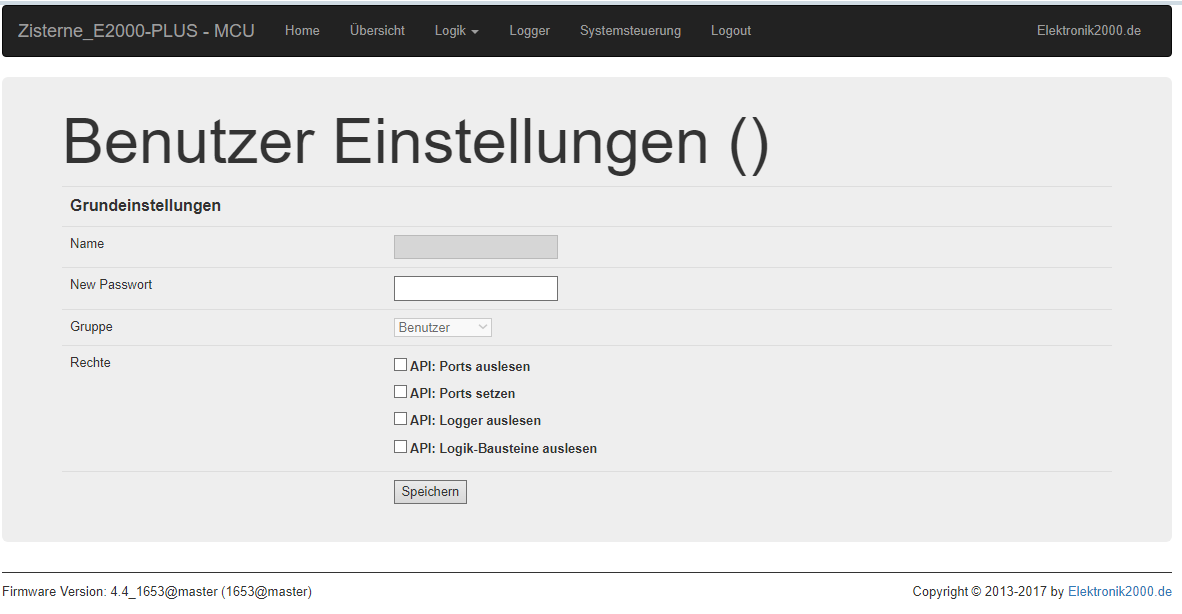Open Elektronik2000.de link in top navbar
1182x614 pixels.
point(1088,31)
